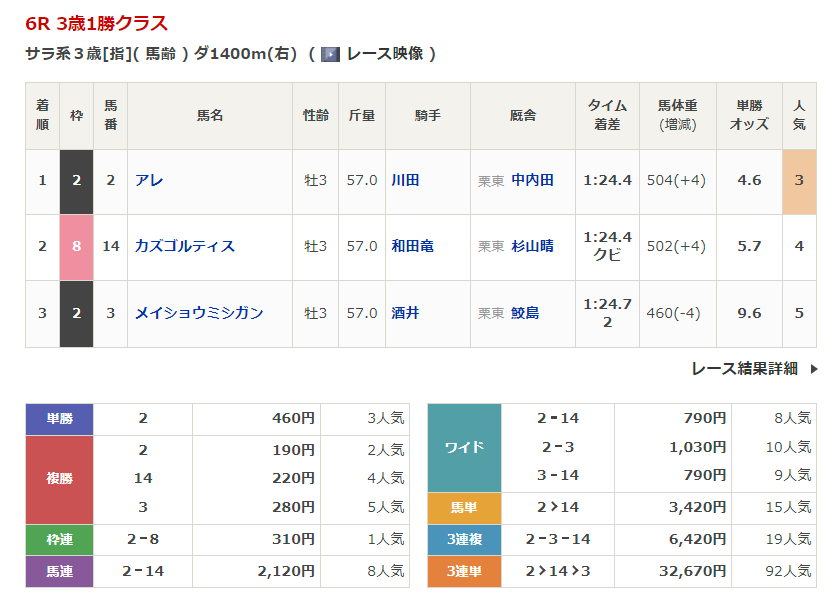The width and height of the screenshot is (840, 597).
Task: Click the race video camera icon
Action: tap(330, 54)
